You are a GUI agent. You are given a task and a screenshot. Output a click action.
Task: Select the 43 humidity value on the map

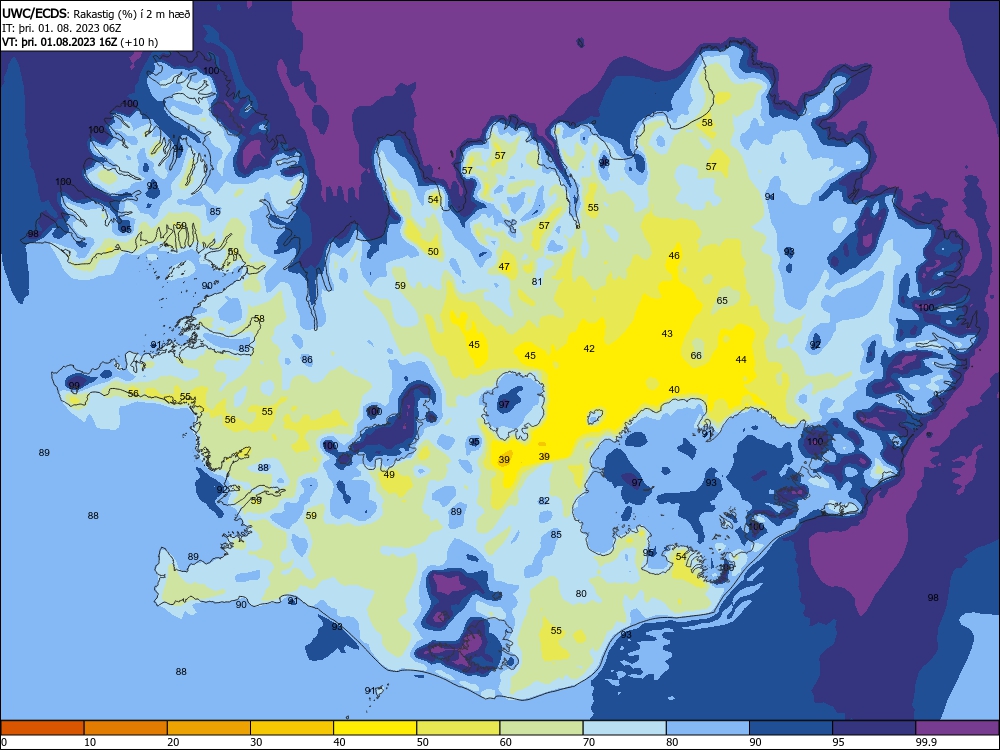coord(667,334)
